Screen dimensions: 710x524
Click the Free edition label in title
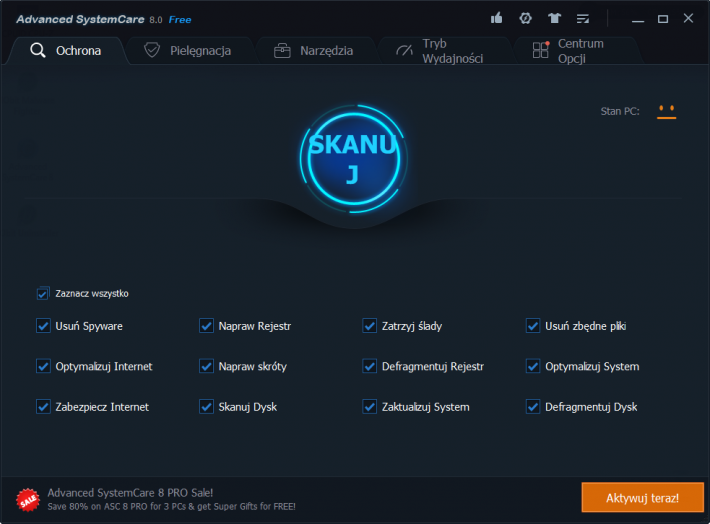tap(180, 19)
